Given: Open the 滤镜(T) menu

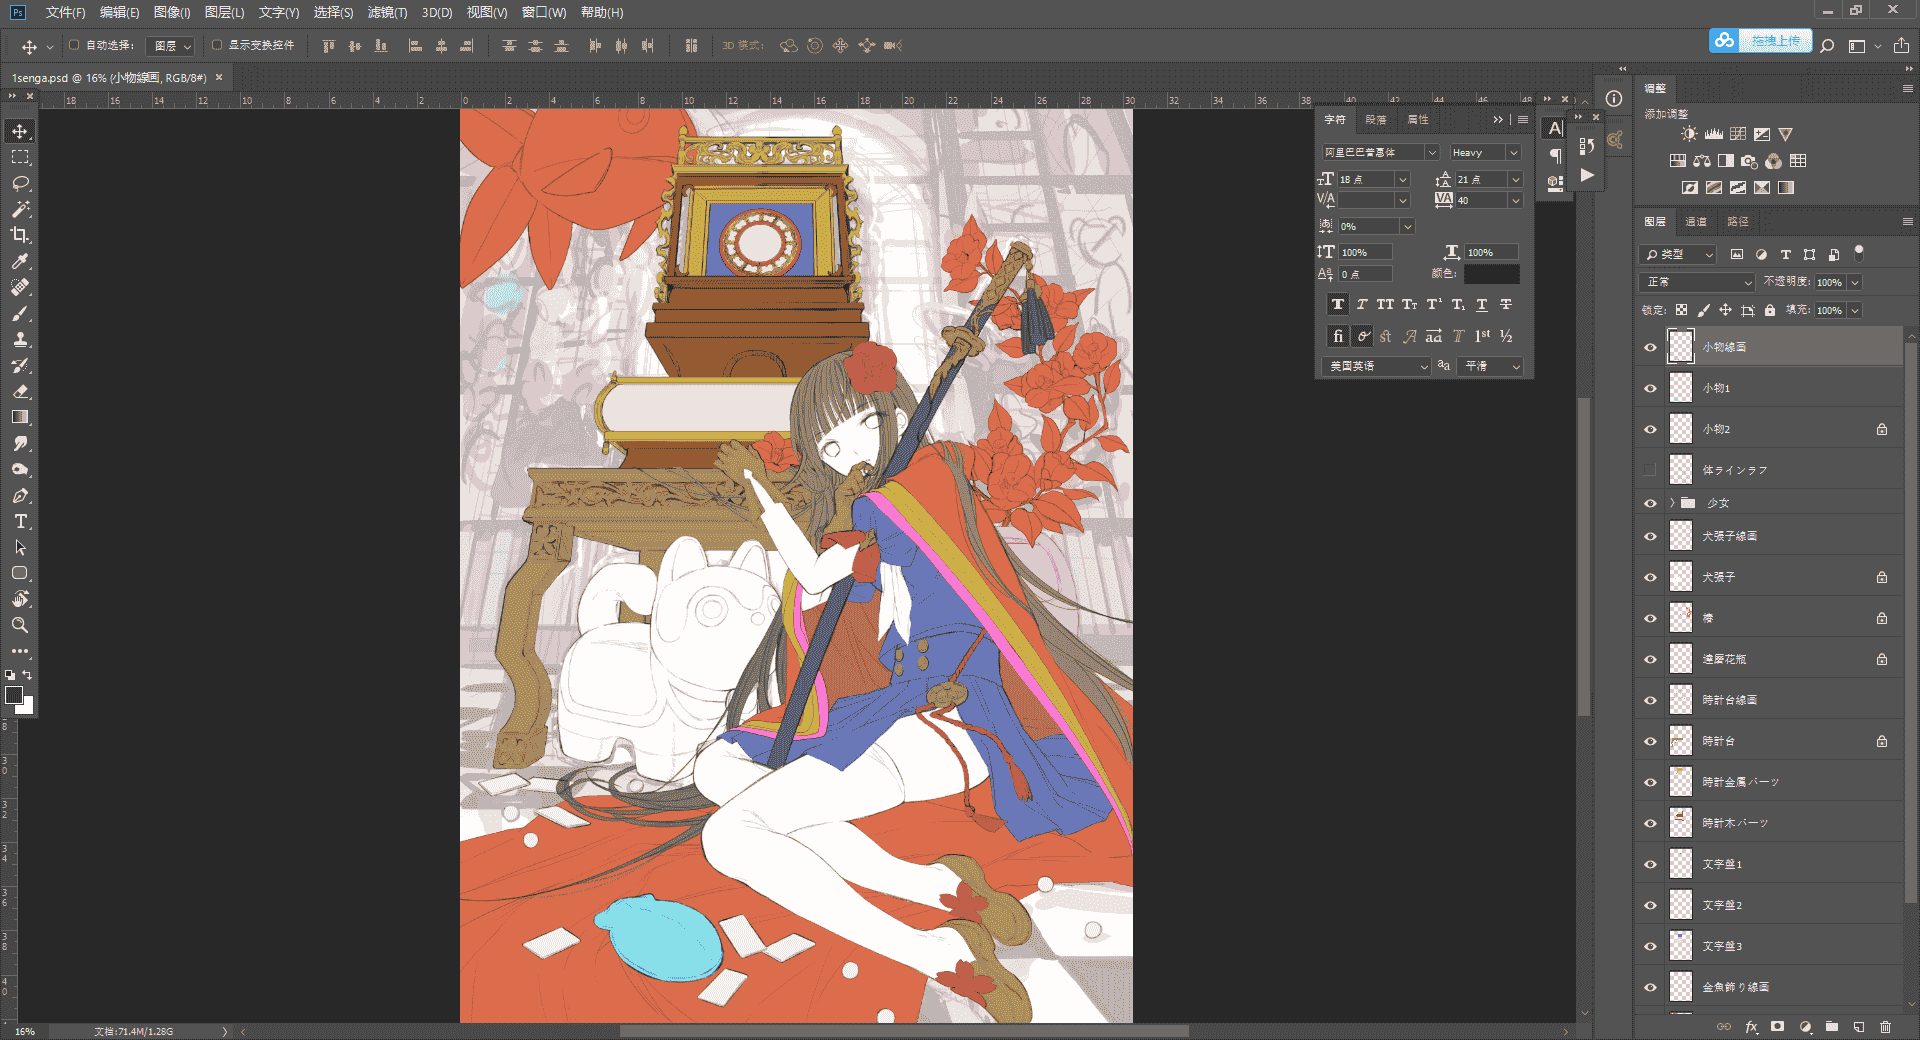Looking at the screenshot, I should click(387, 12).
